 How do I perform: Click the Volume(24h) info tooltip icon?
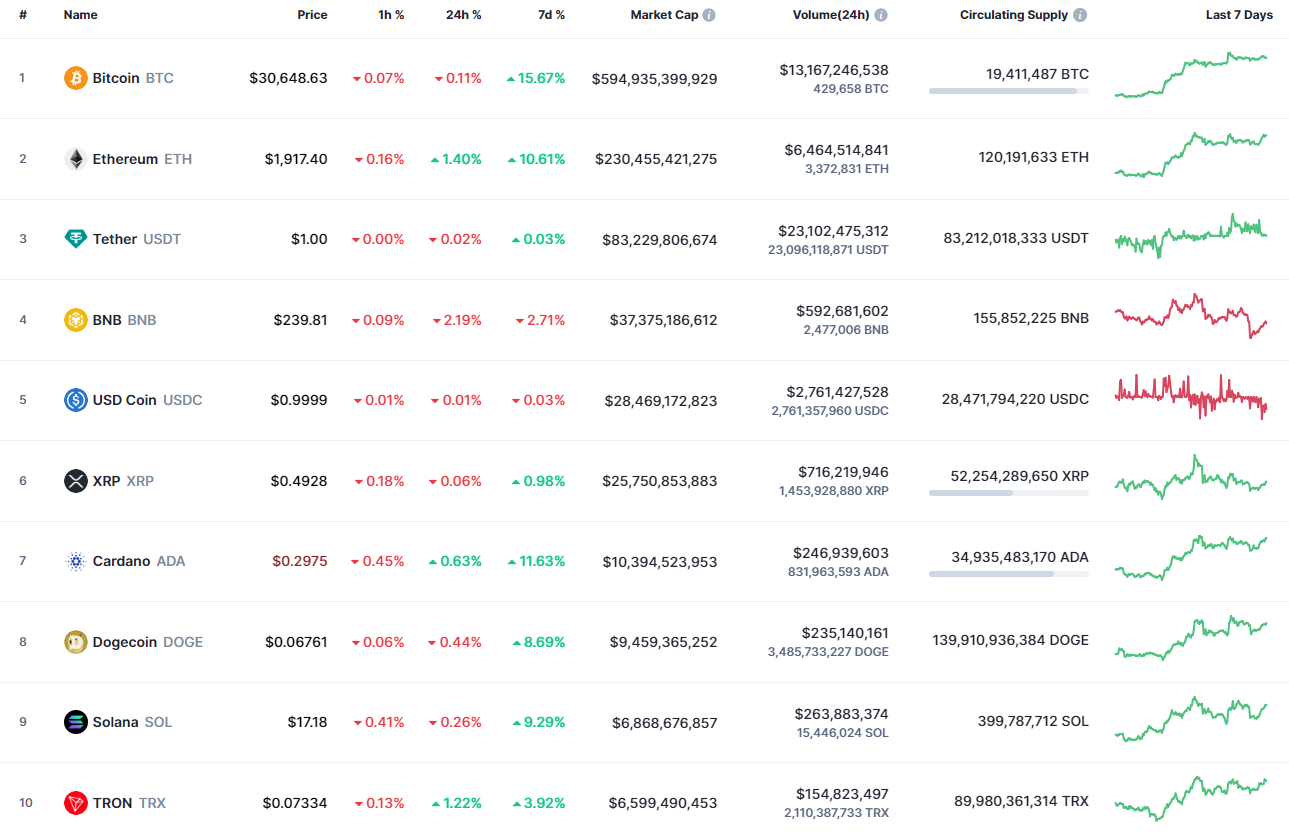pos(881,14)
